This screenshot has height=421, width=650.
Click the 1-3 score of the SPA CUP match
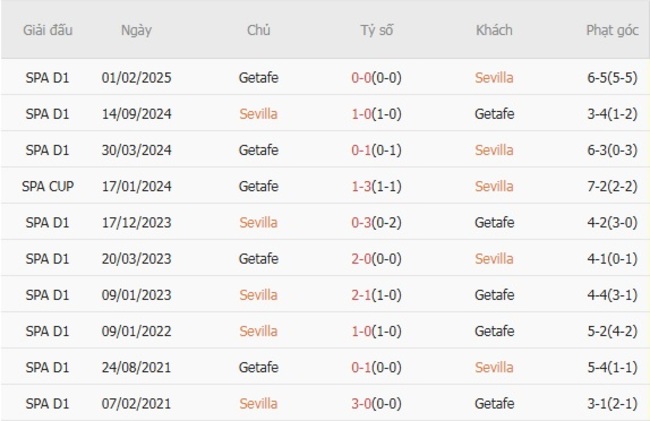pos(363,186)
